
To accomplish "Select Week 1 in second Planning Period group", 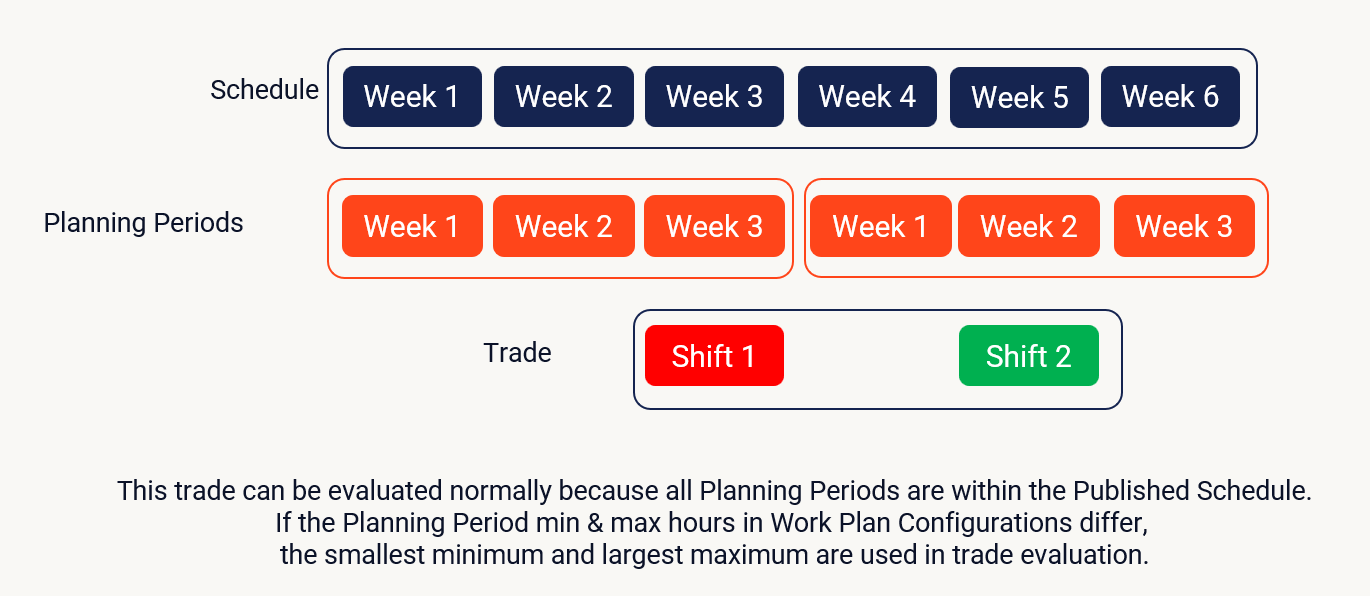I will point(880,226).
